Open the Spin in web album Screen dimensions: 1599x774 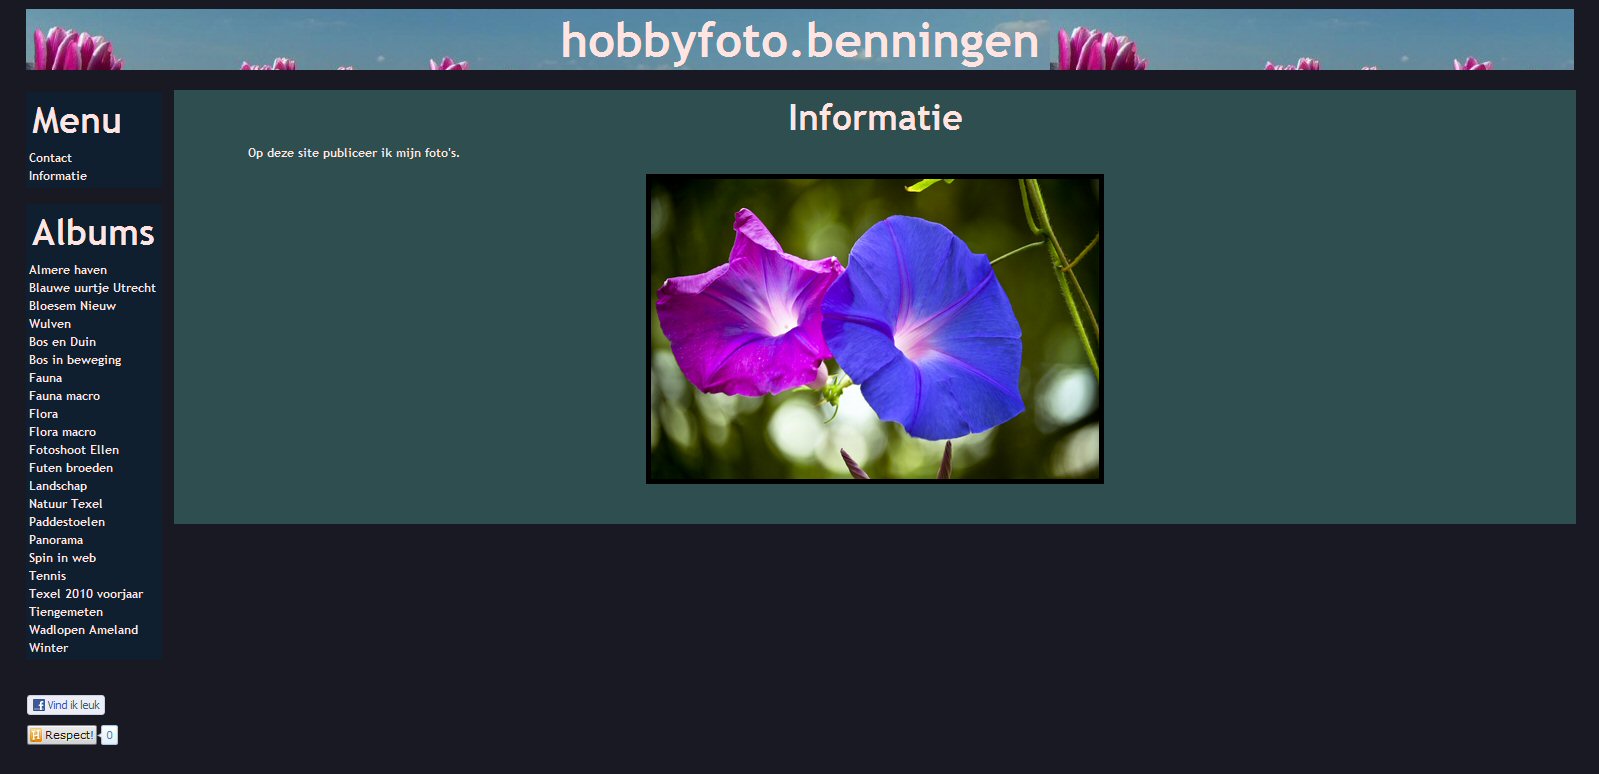tap(62, 558)
